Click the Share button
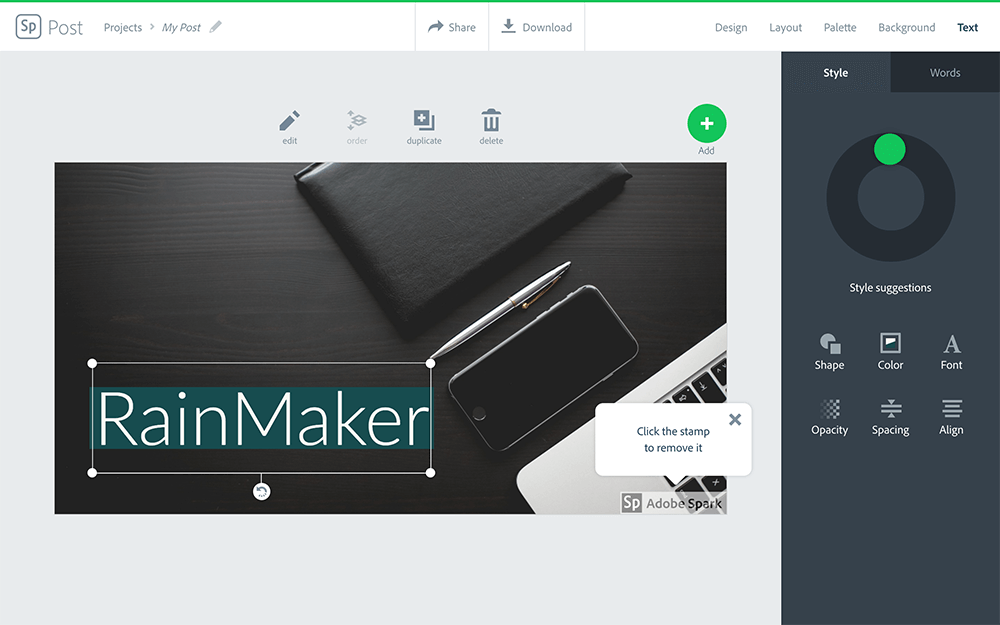This screenshot has height=625, width=1000. tap(452, 27)
